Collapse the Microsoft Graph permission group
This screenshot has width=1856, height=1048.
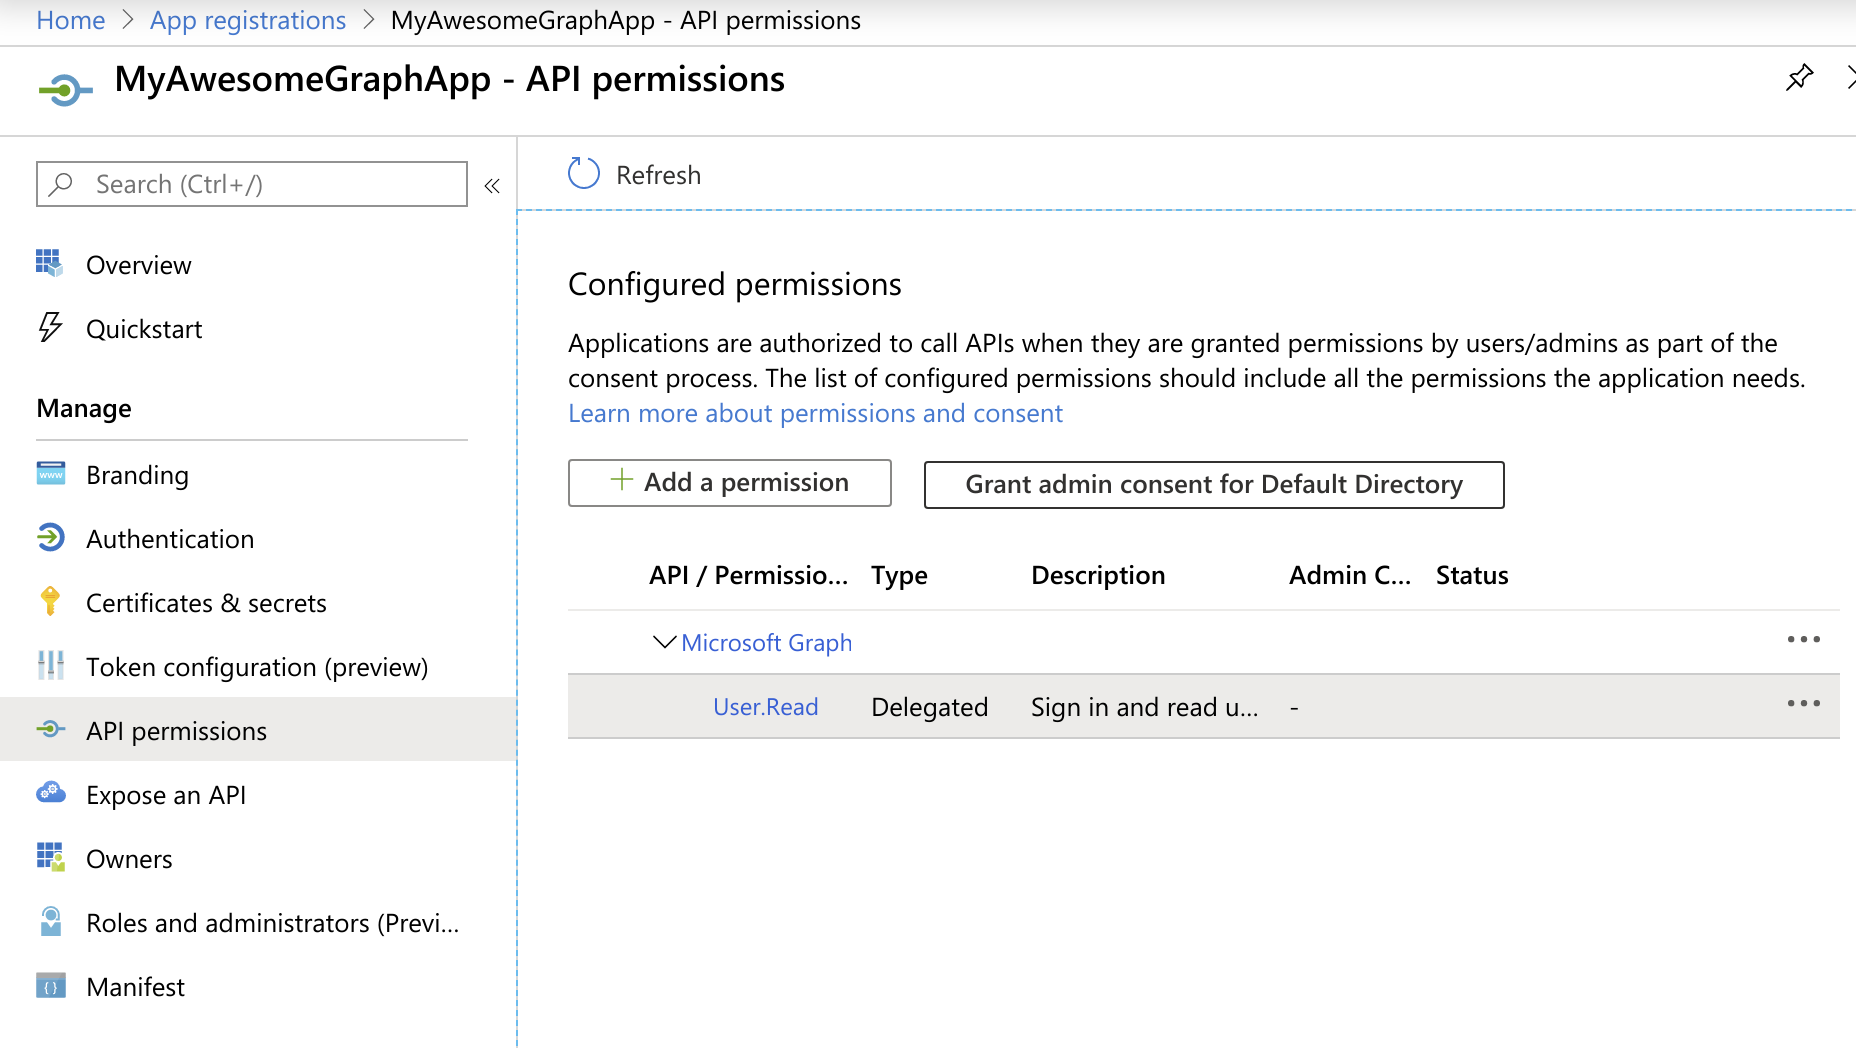click(664, 642)
